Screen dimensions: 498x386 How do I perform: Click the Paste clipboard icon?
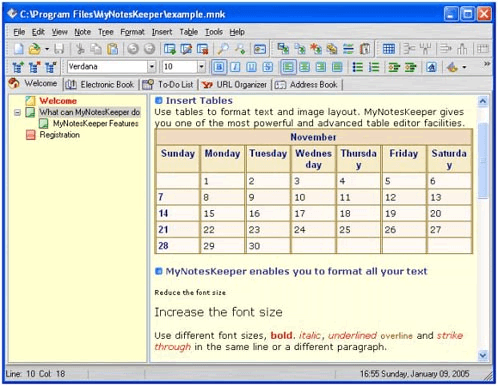112,49
